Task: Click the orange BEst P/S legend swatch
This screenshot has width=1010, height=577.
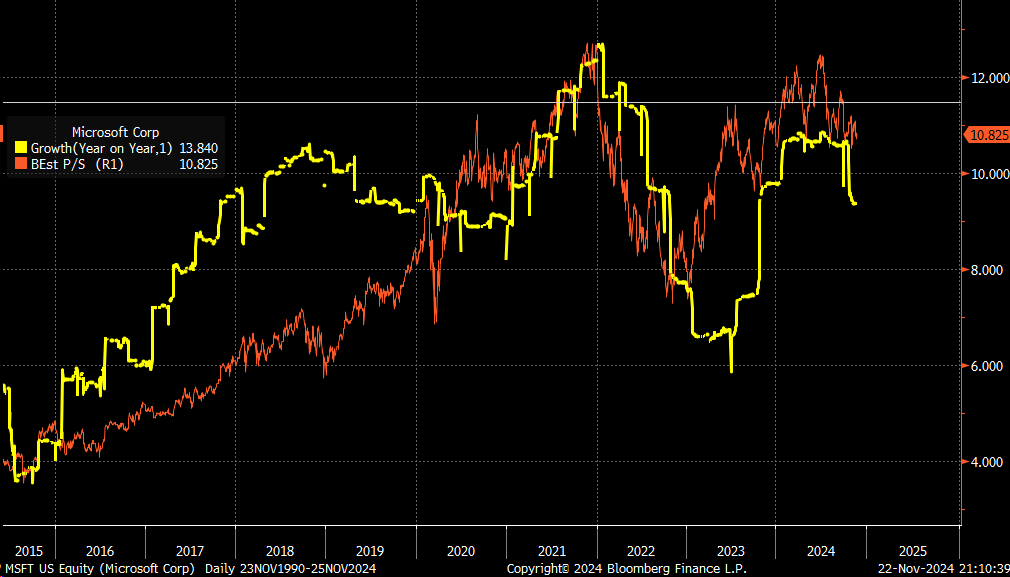Action: 21,164
